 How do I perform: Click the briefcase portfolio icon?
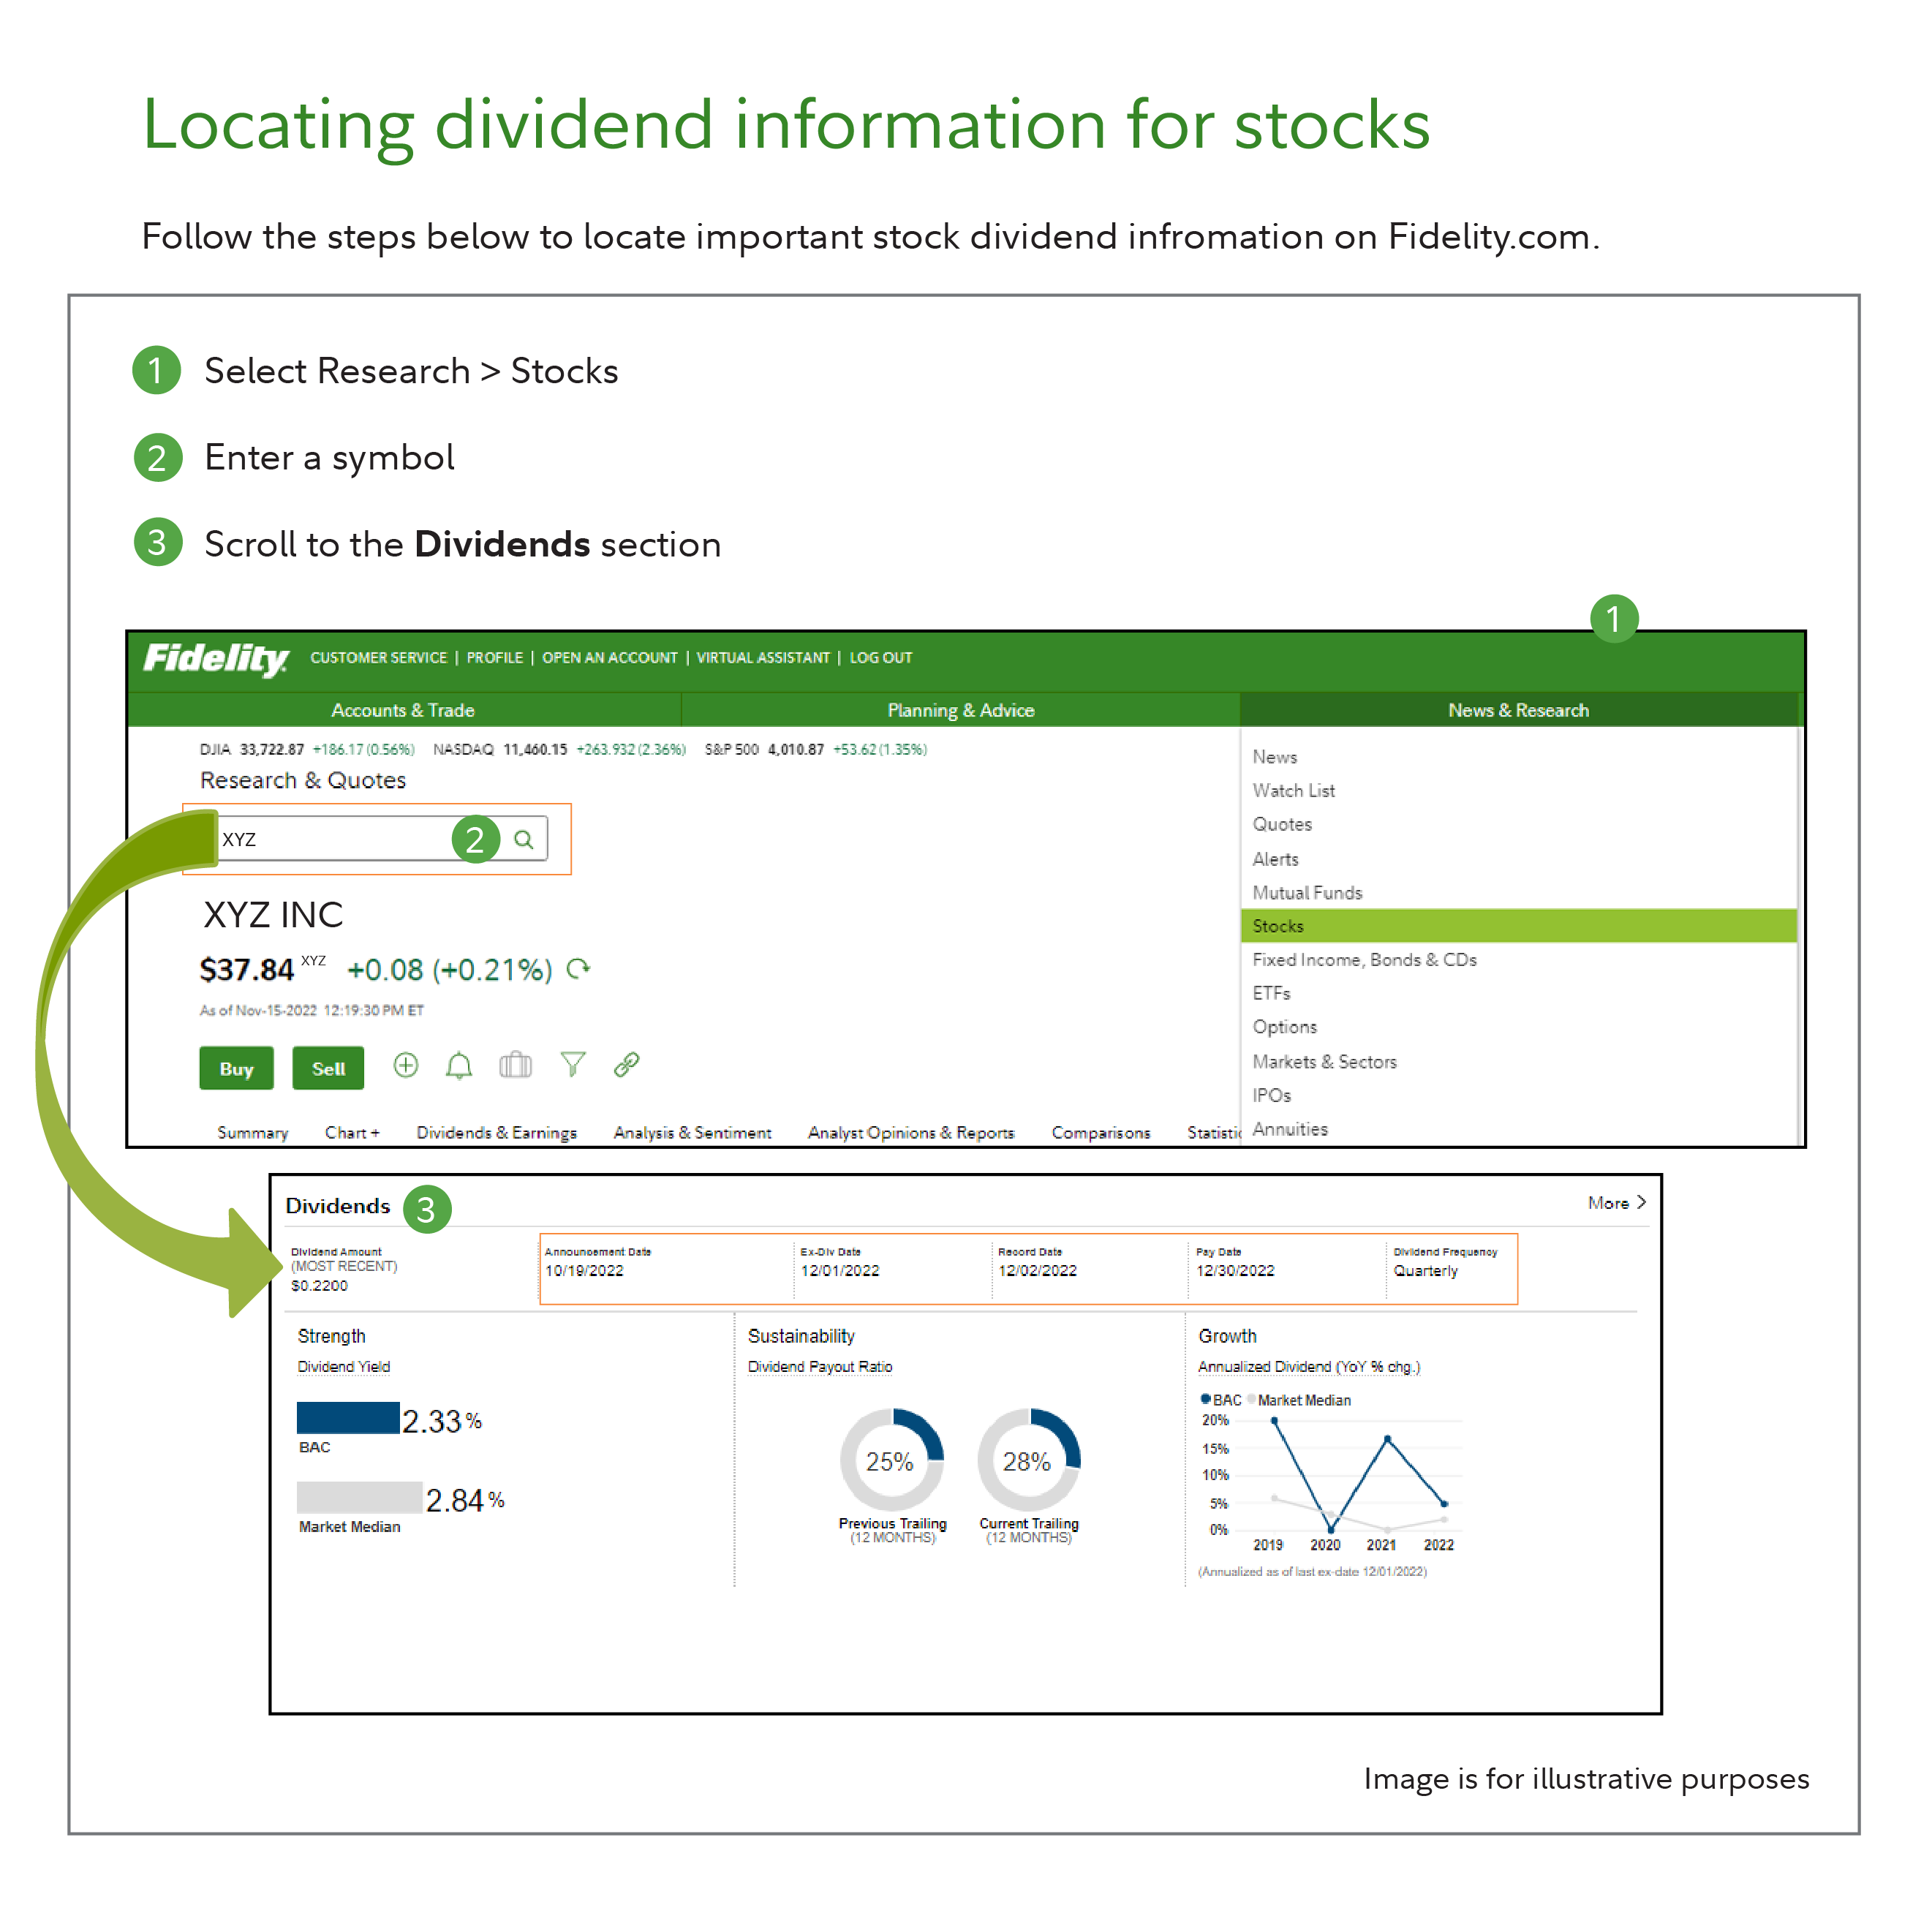(x=515, y=1065)
